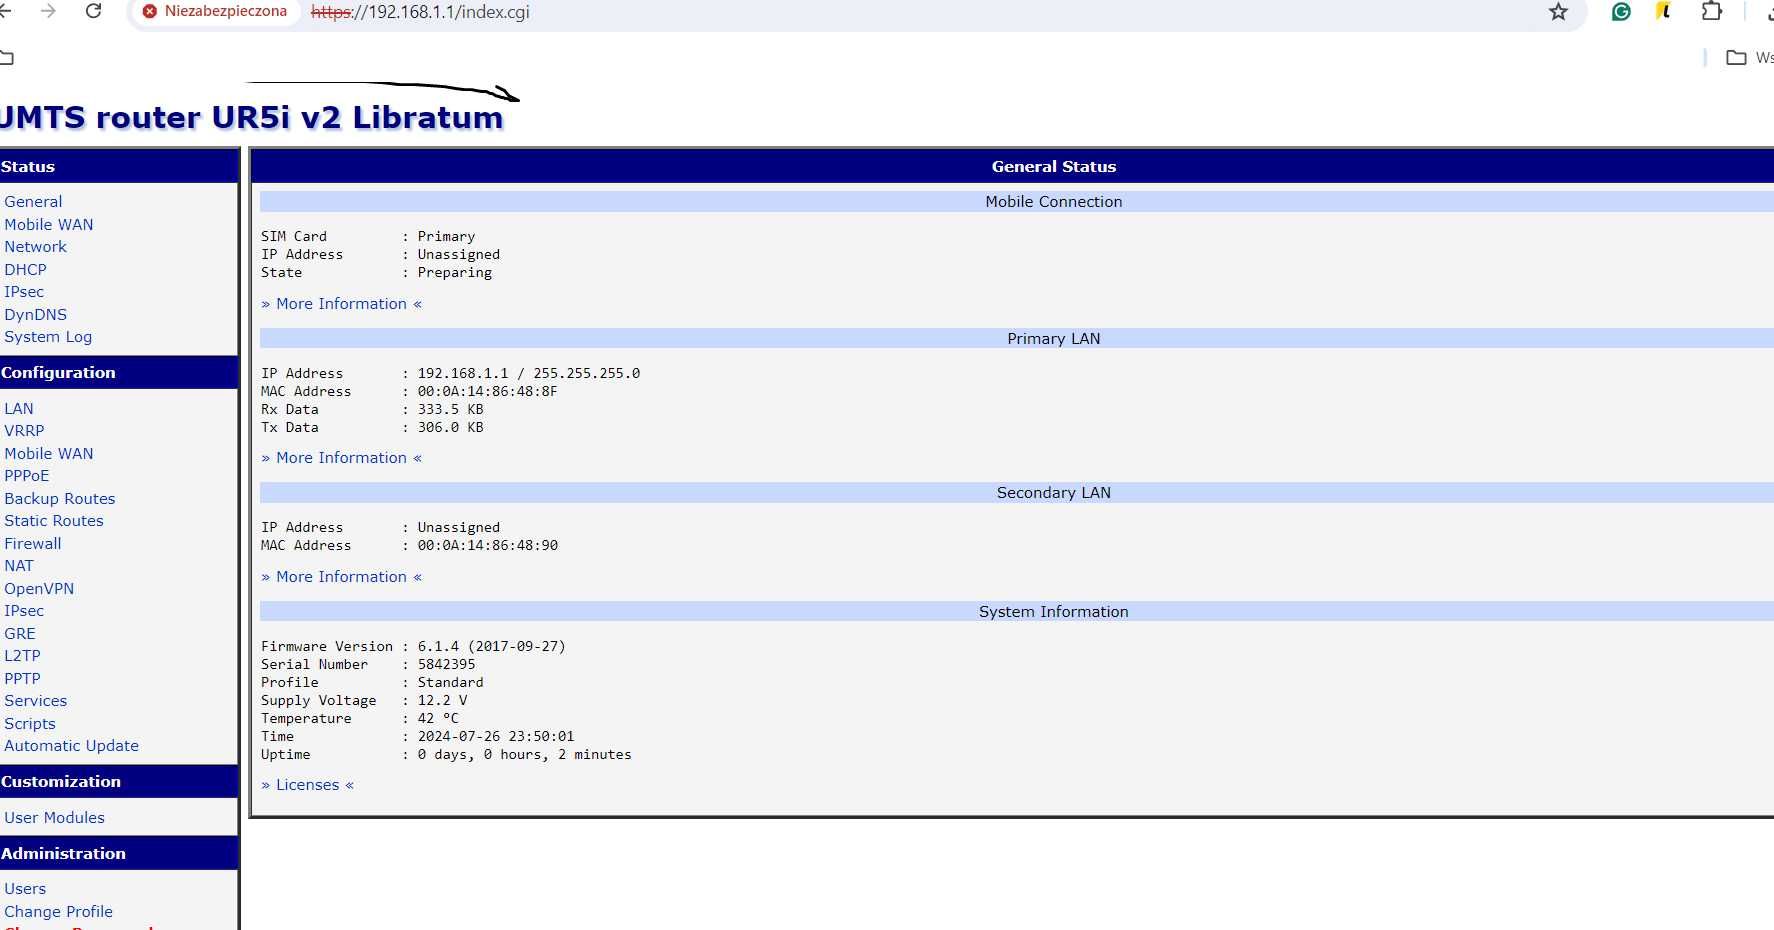Open IPsec under Status section

[24, 292]
